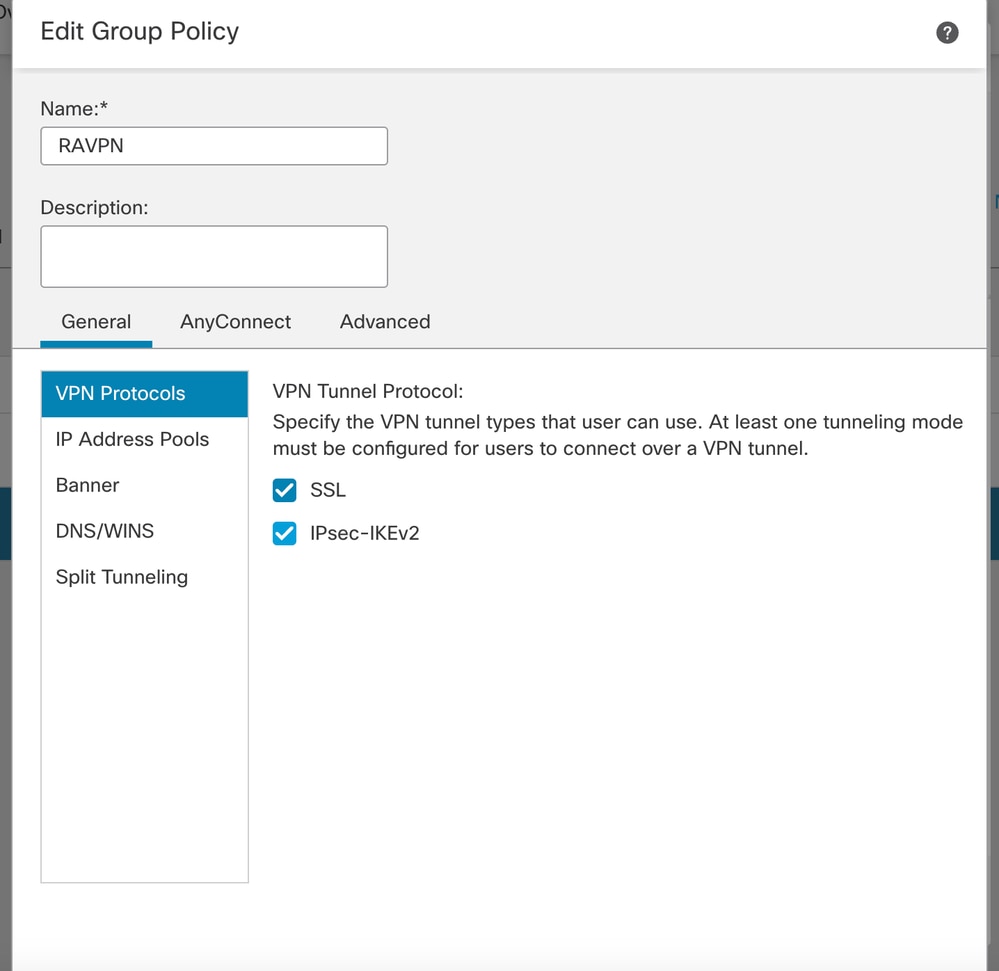
Task: Open the Advanced tab
Action: coord(385,322)
